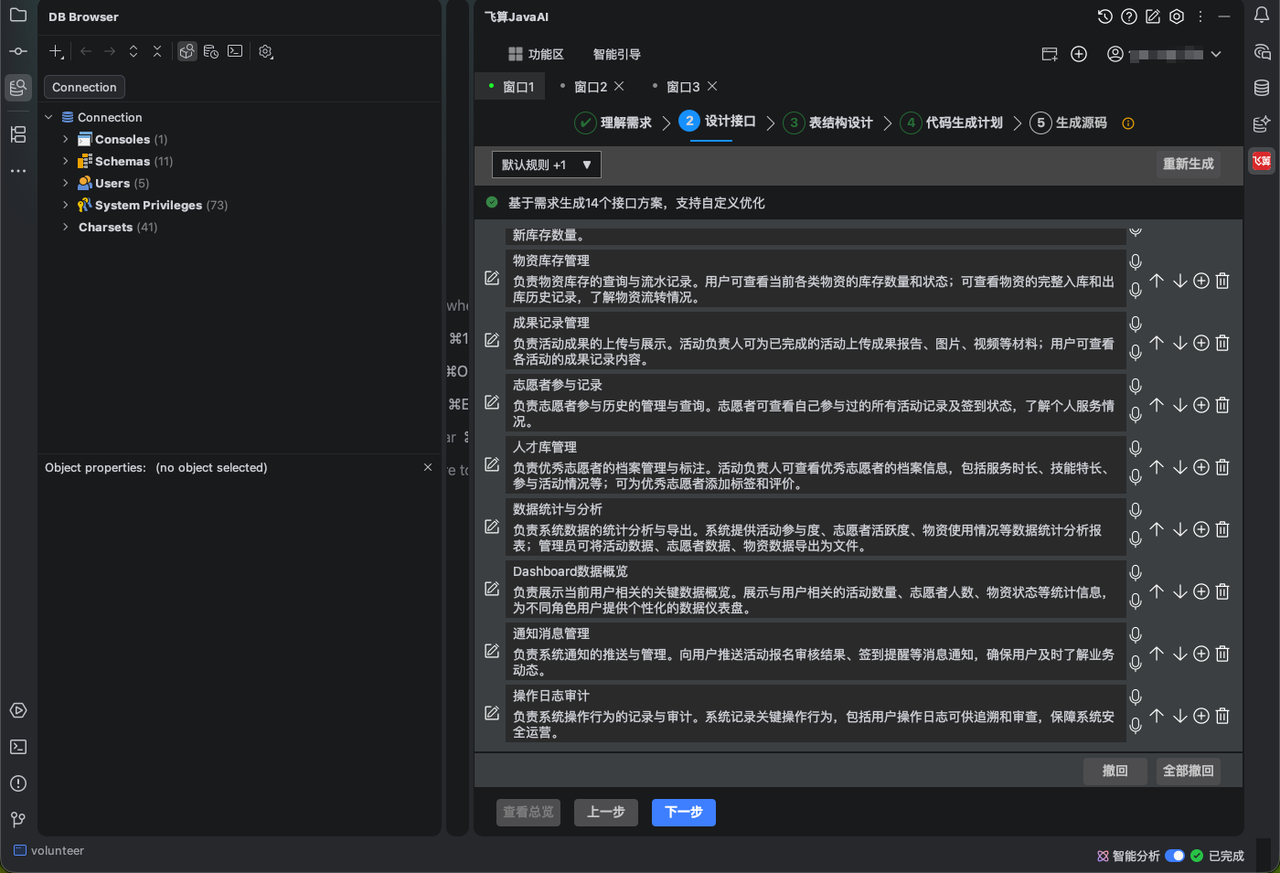Image resolution: width=1280 pixels, height=873 pixels.
Task: Open 飞算JavaAI hexagon settings icon
Action: (x=1177, y=16)
